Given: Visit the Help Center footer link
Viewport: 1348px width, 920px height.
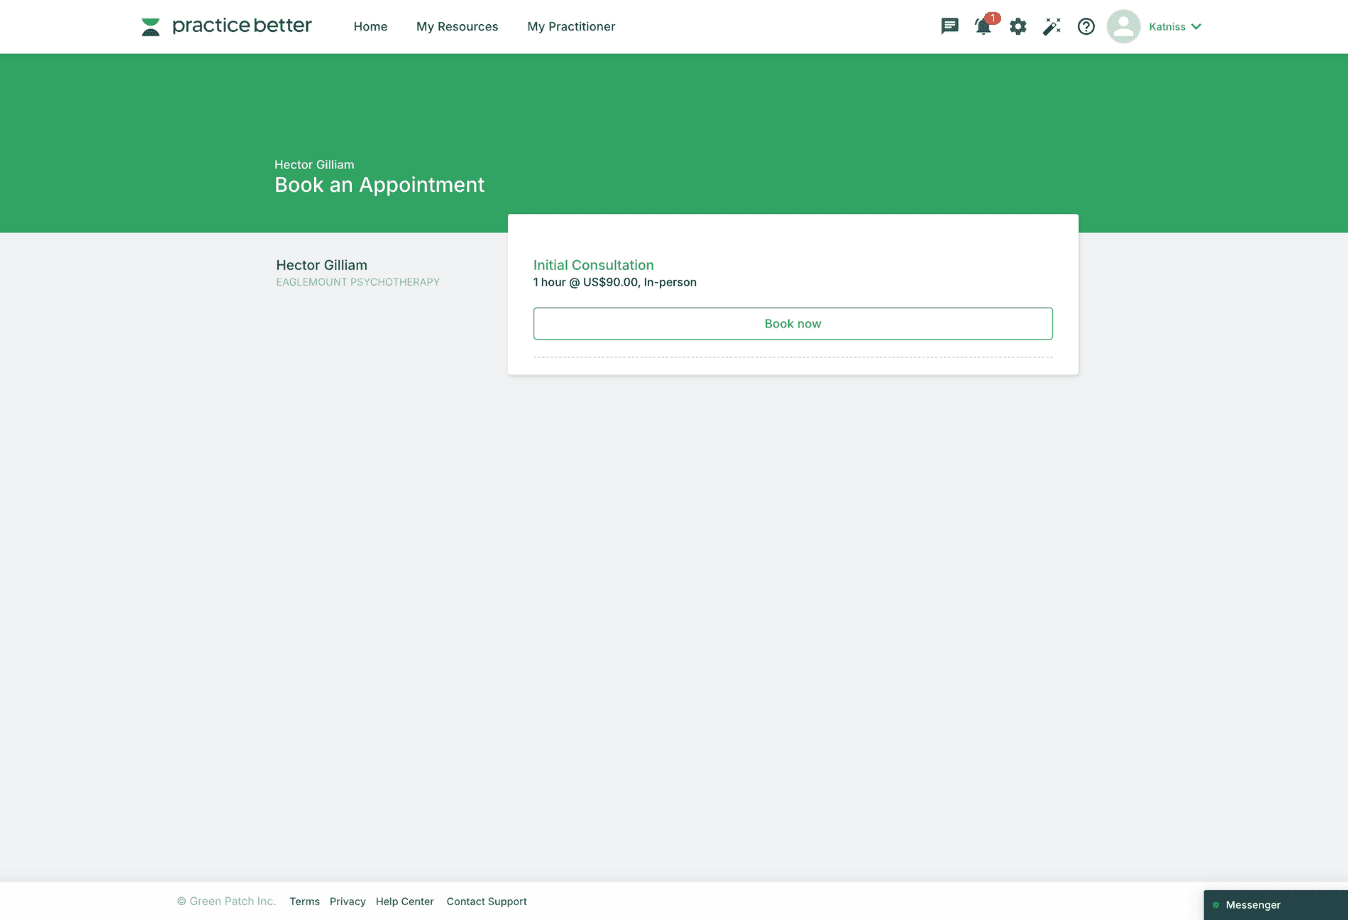Looking at the screenshot, I should (x=404, y=902).
